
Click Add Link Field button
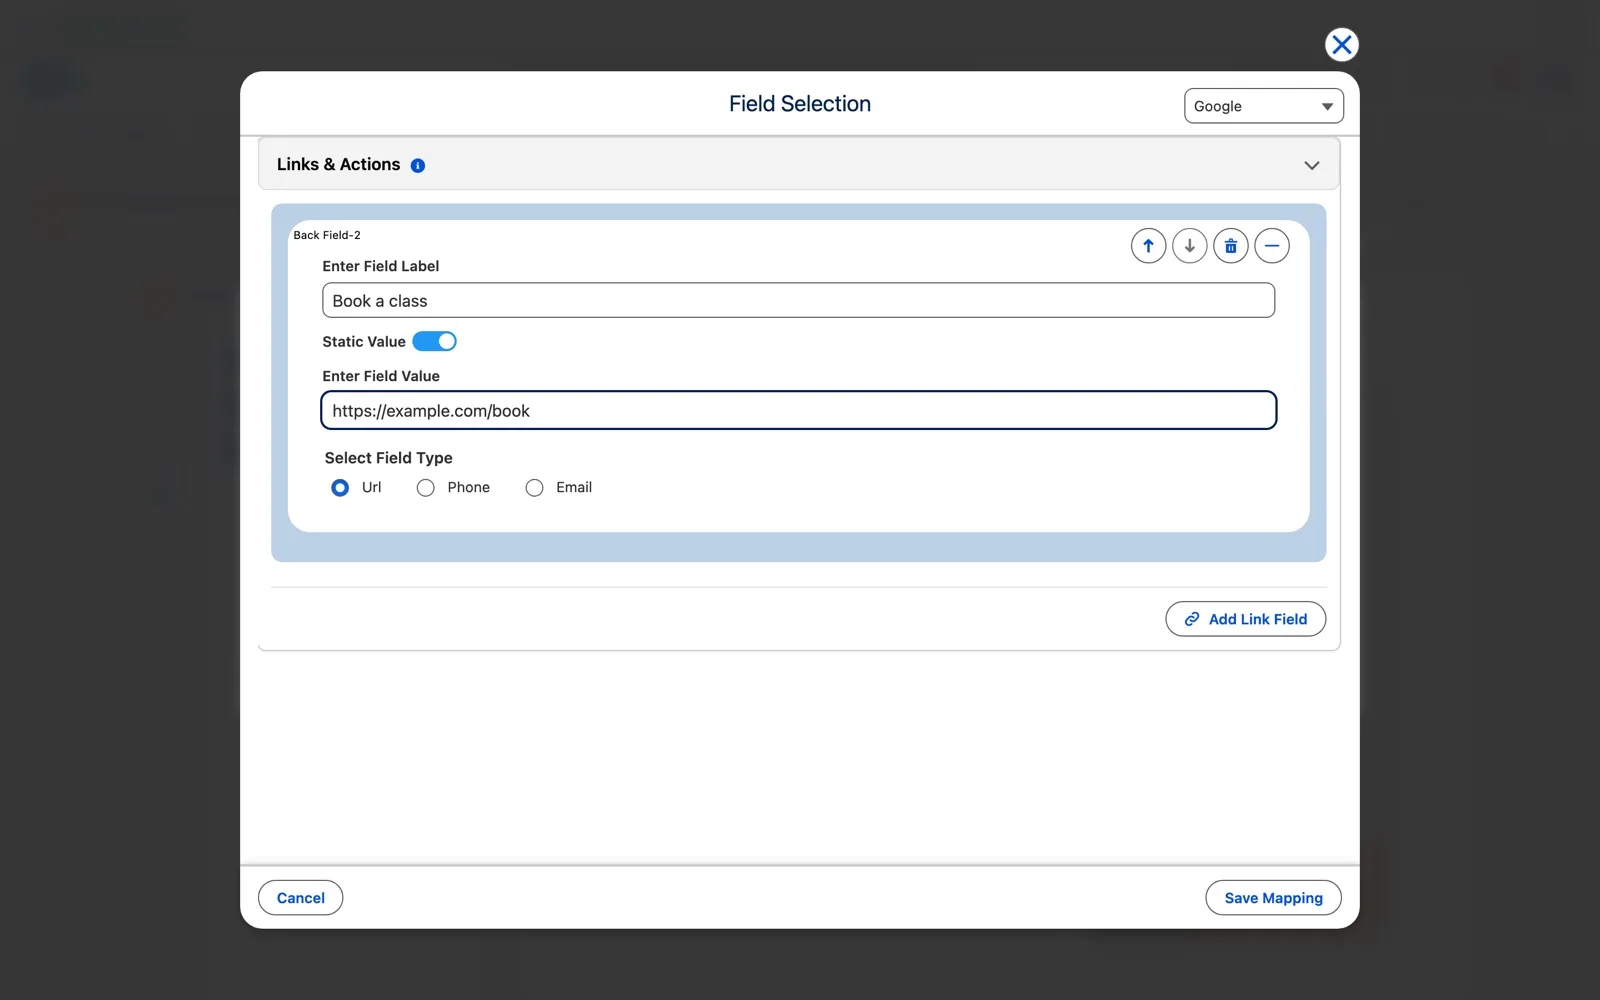pyautogui.click(x=1245, y=619)
